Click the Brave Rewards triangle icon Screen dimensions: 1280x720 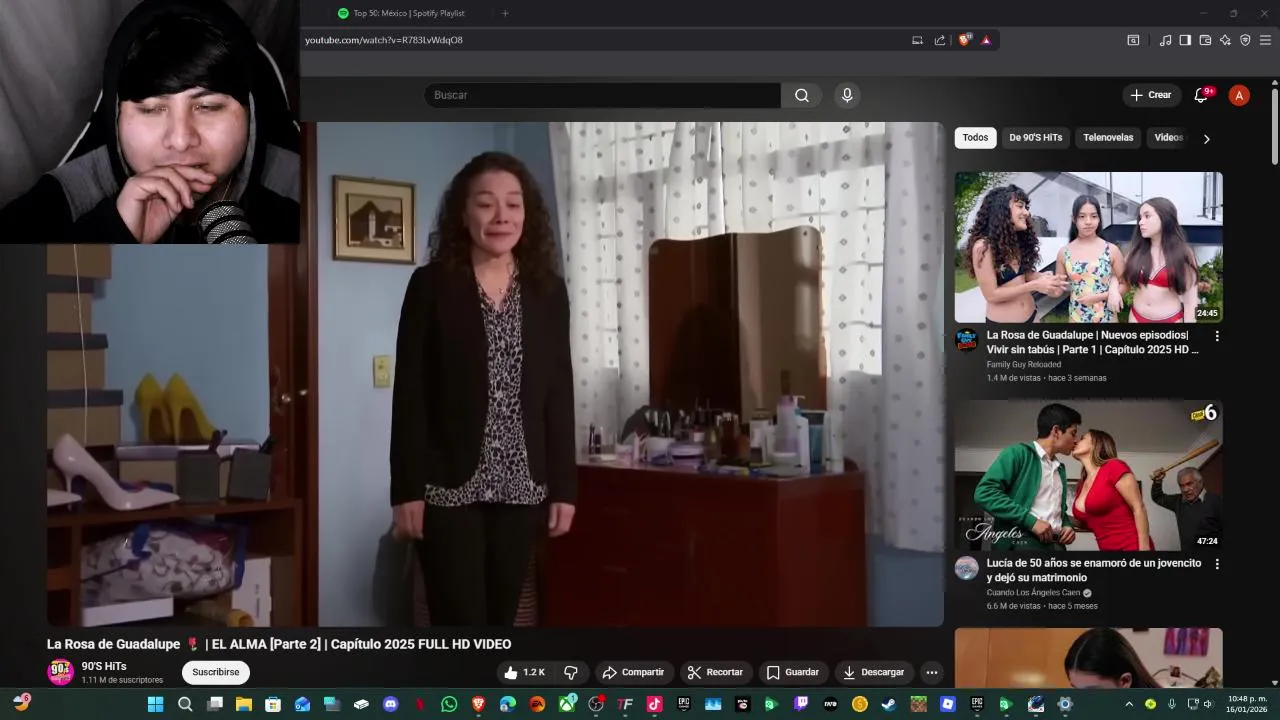point(986,40)
